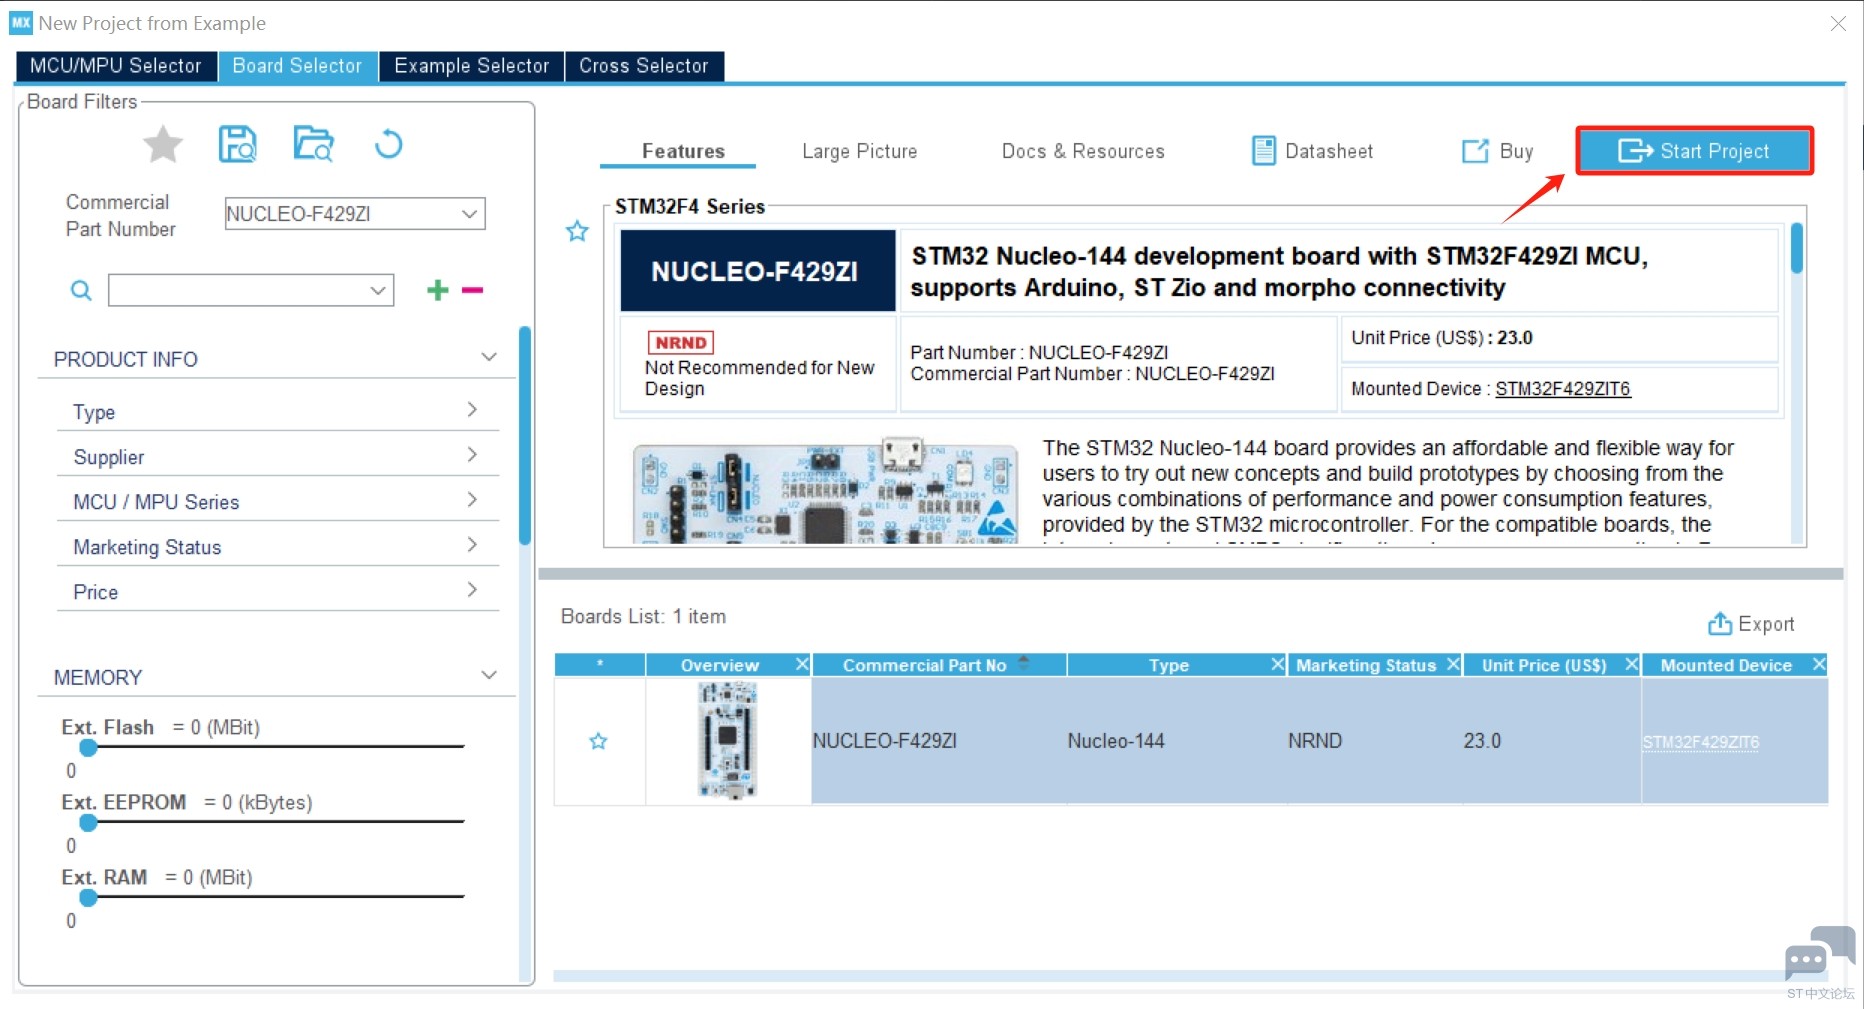The height and width of the screenshot is (1009, 1864).
Task: Remove the Unit Price column
Action: click(1631, 664)
